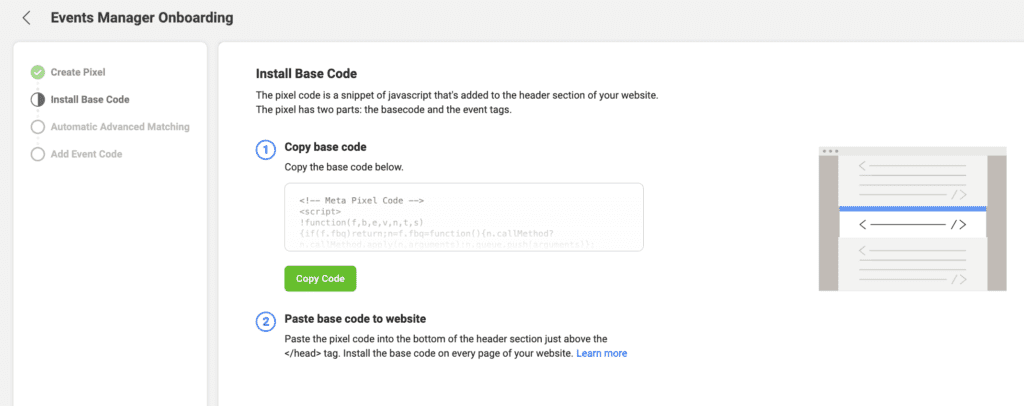Viewport: 1024px width, 406px height.
Task: Click the code placement illustration
Action: [x=912, y=219]
